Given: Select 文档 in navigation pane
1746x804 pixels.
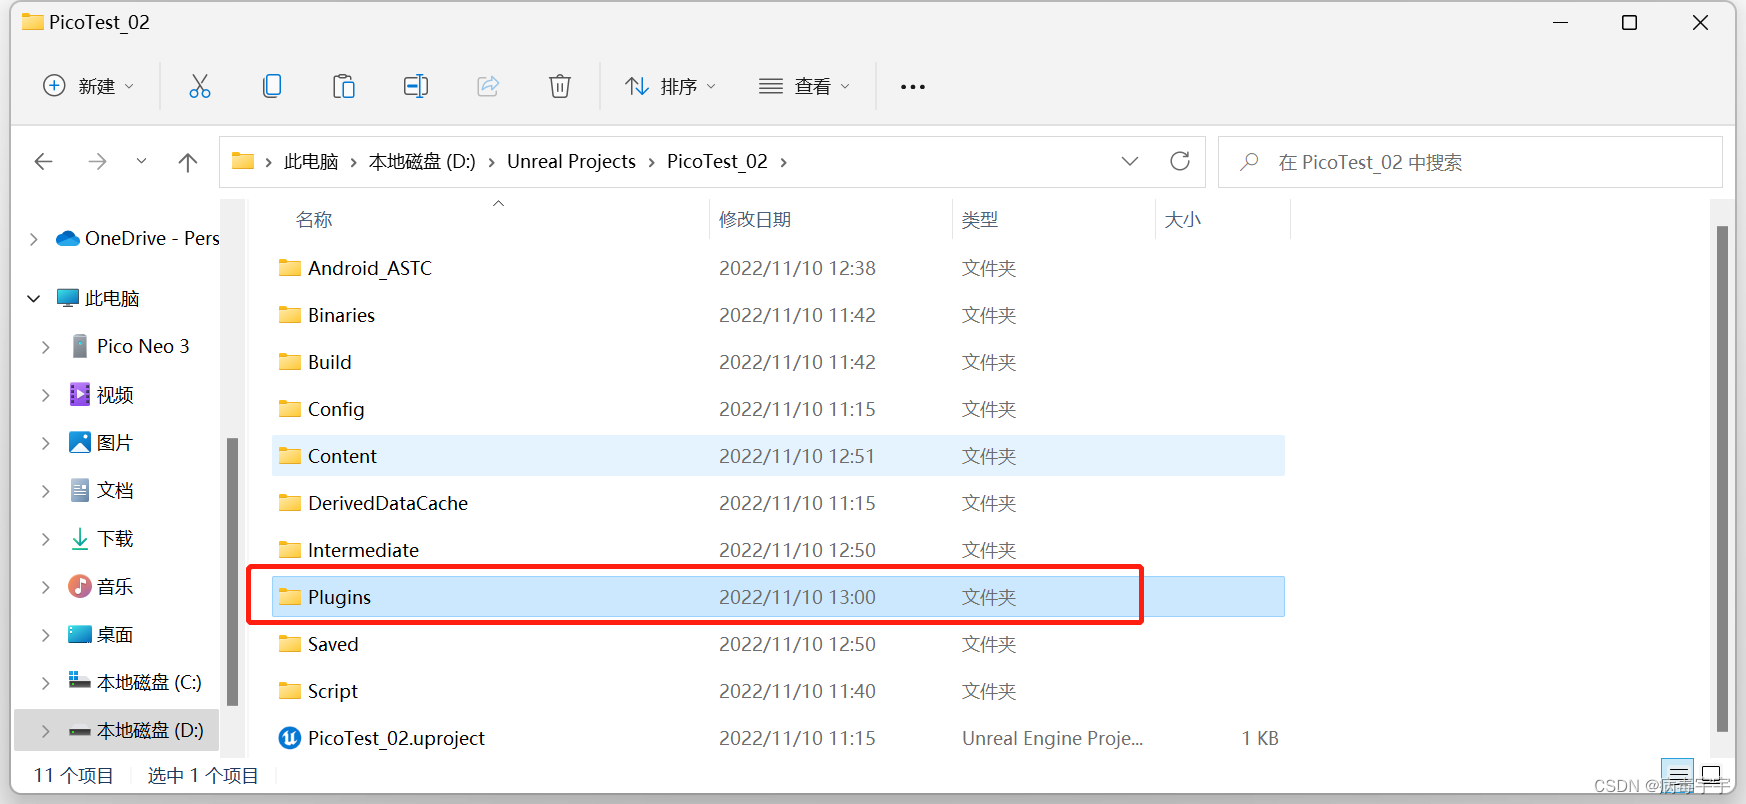Looking at the screenshot, I should (115, 490).
